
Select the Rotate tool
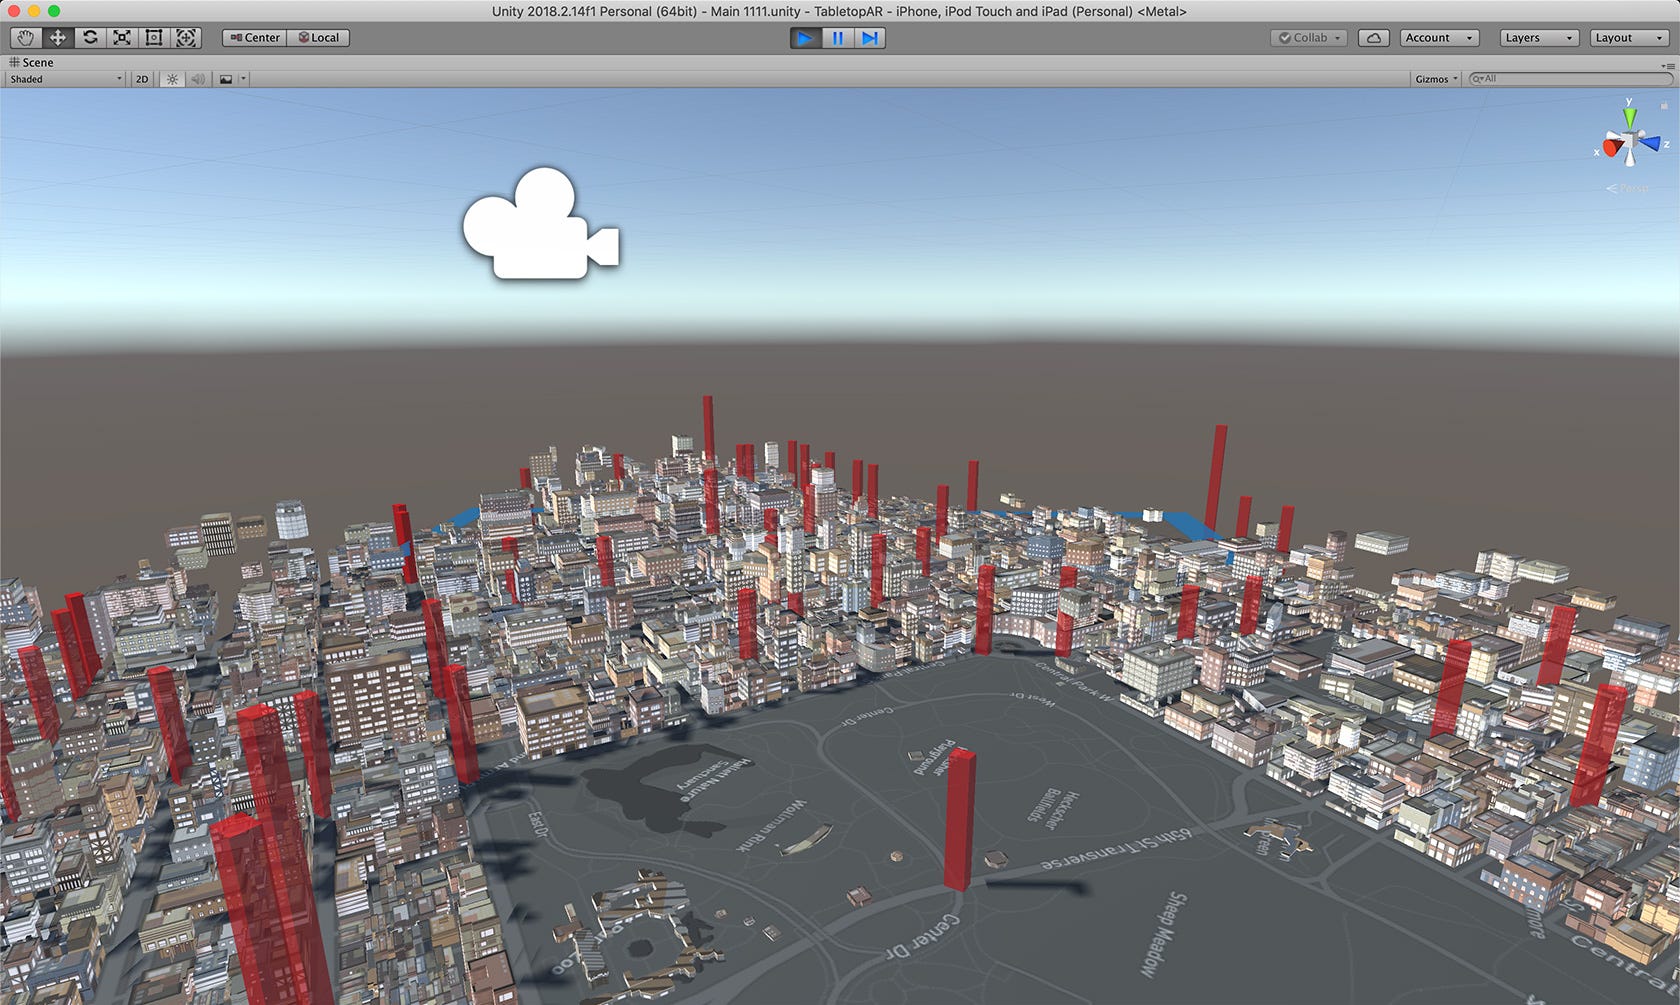click(90, 38)
